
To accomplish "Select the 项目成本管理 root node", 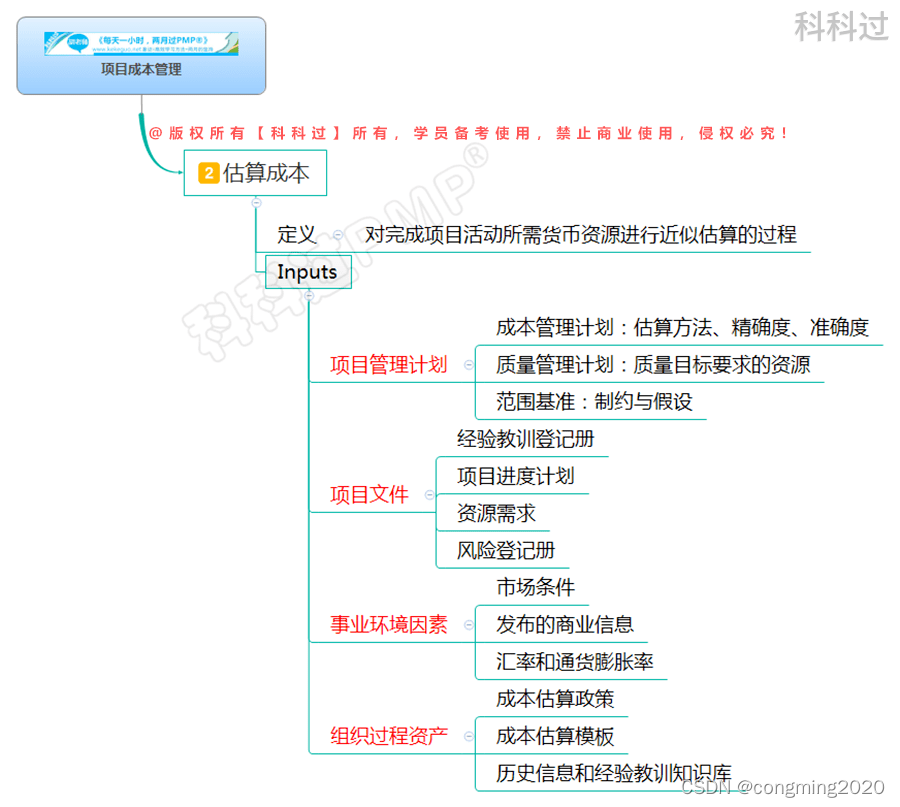I will point(140,70).
